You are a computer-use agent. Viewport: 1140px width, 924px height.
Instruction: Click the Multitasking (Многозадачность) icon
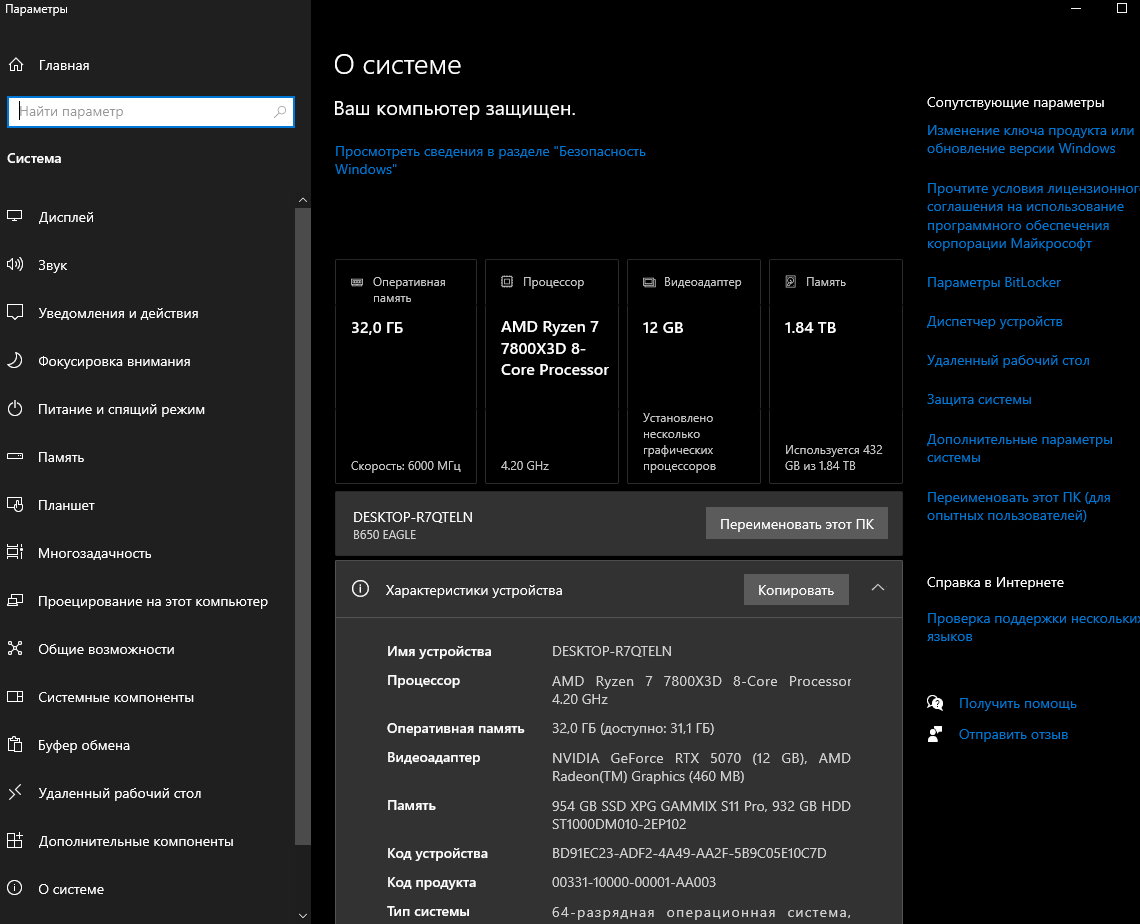(x=15, y=553)
